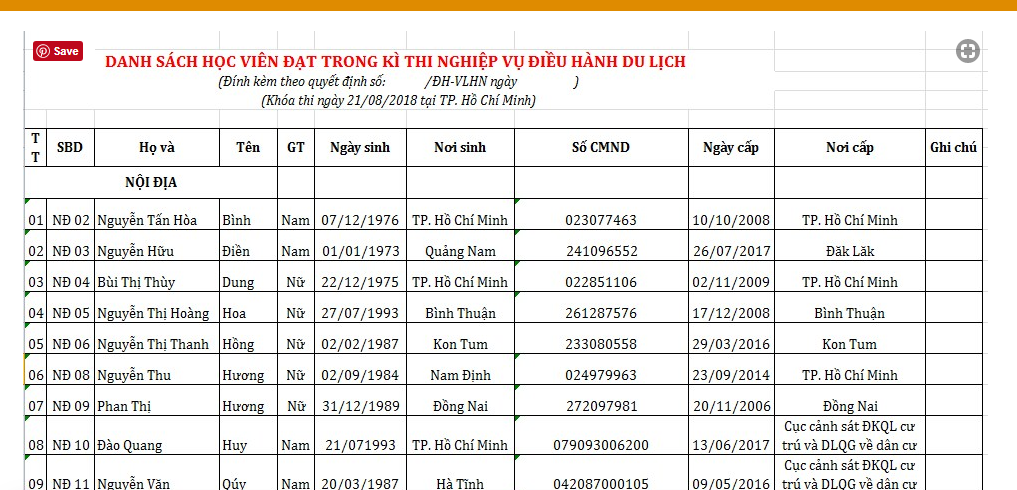
Task: Click the 'Họ và' column header
Action: pos(156,147)
